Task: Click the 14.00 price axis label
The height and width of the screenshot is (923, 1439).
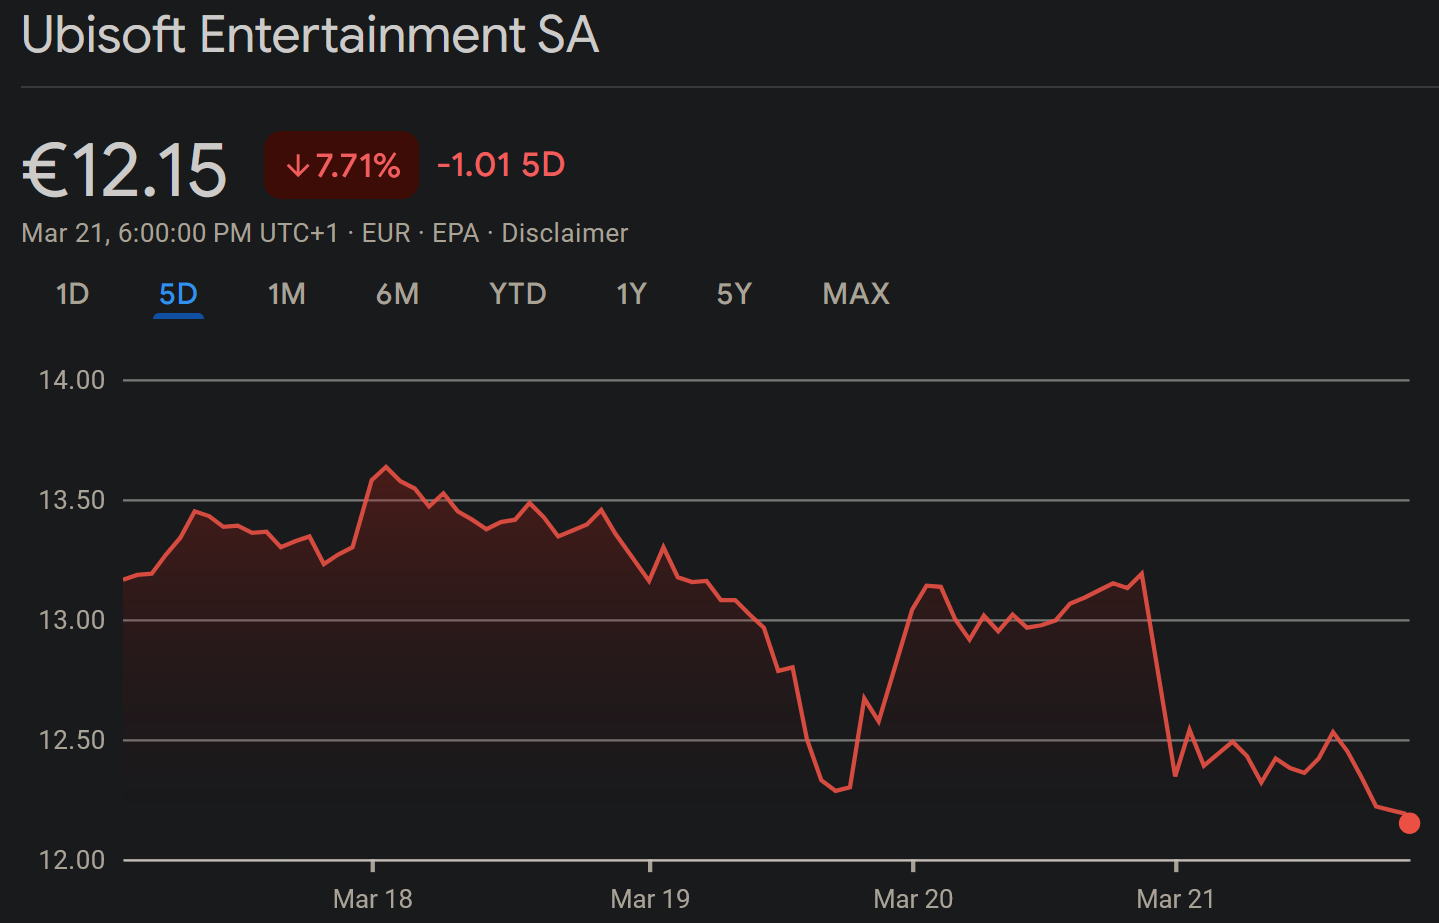Action: (71, 380)
